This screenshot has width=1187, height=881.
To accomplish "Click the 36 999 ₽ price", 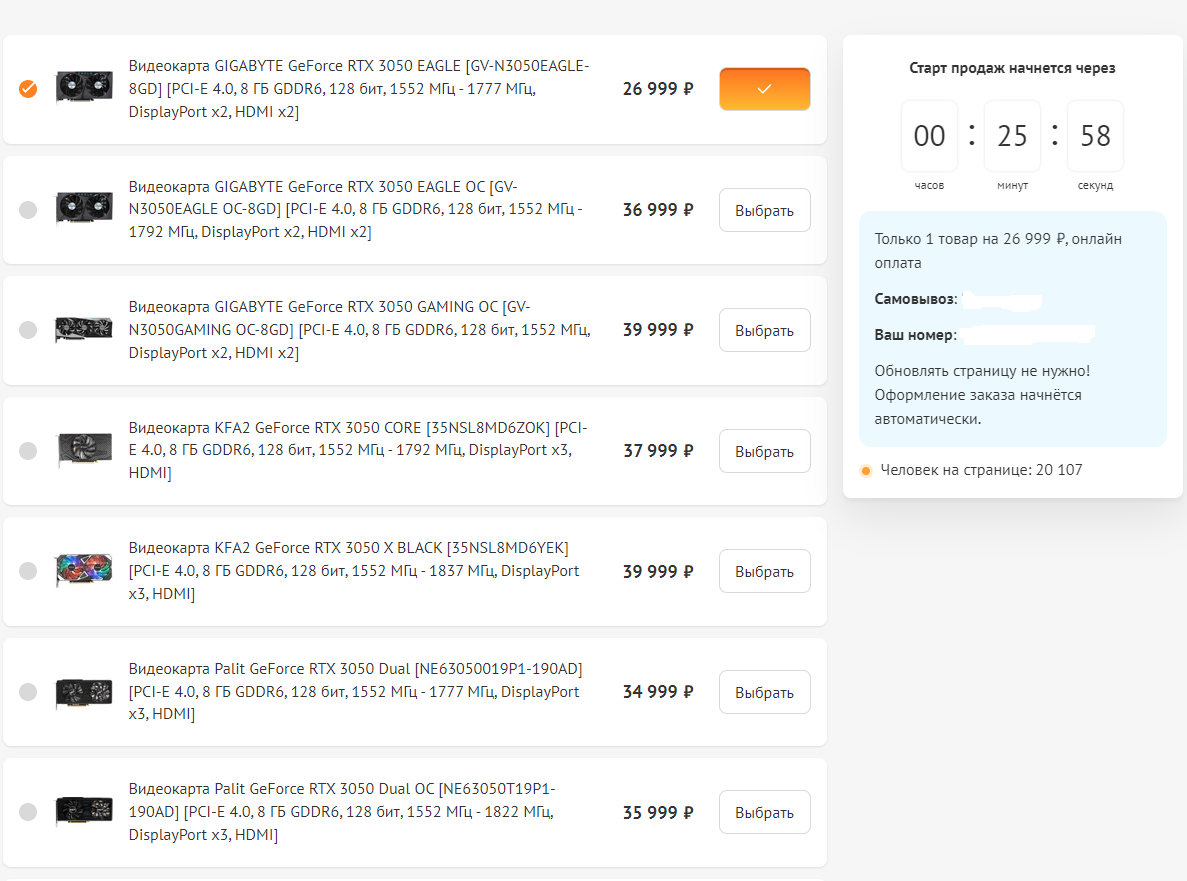I will pos(658,210).
